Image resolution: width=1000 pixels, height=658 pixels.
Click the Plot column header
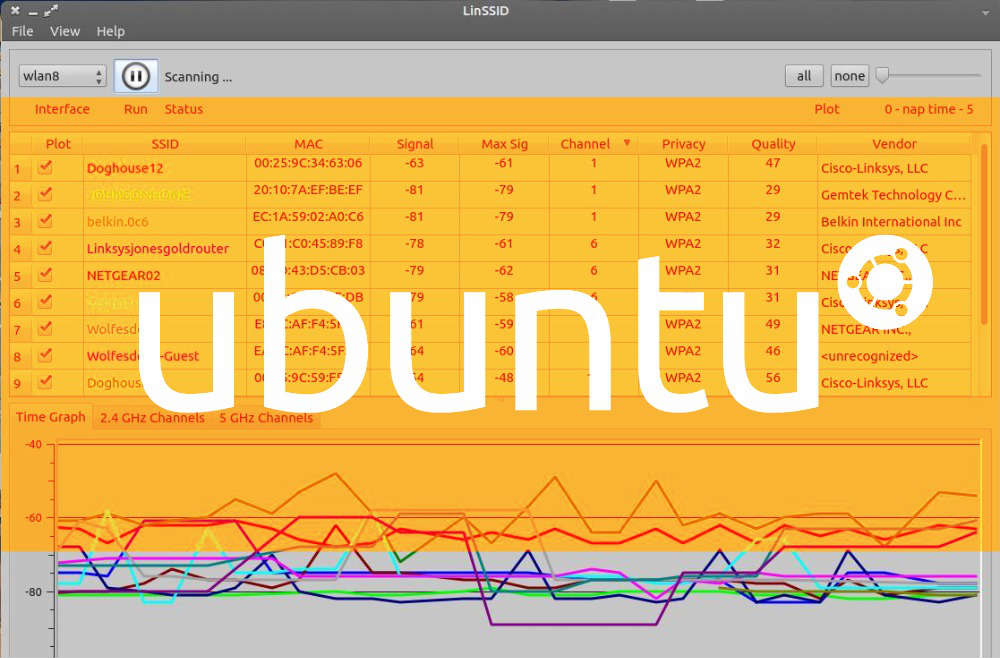[57, 144]
